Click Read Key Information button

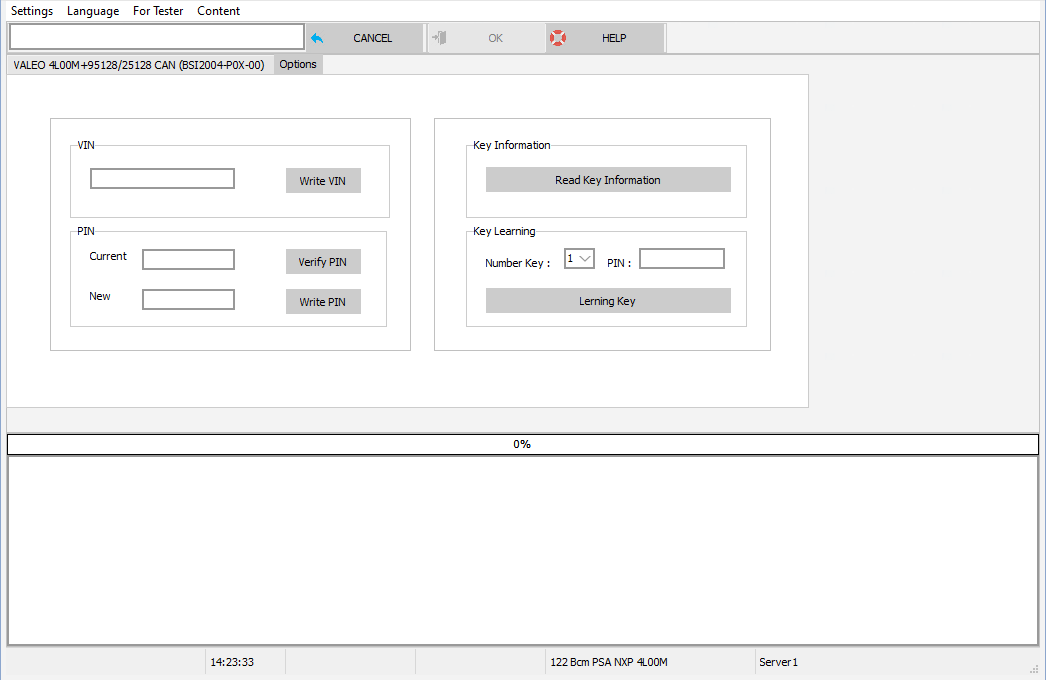coord(608,180)
